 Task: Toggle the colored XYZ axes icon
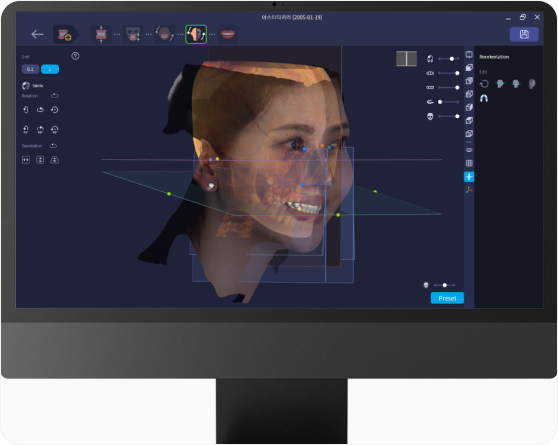coord(469,190)
